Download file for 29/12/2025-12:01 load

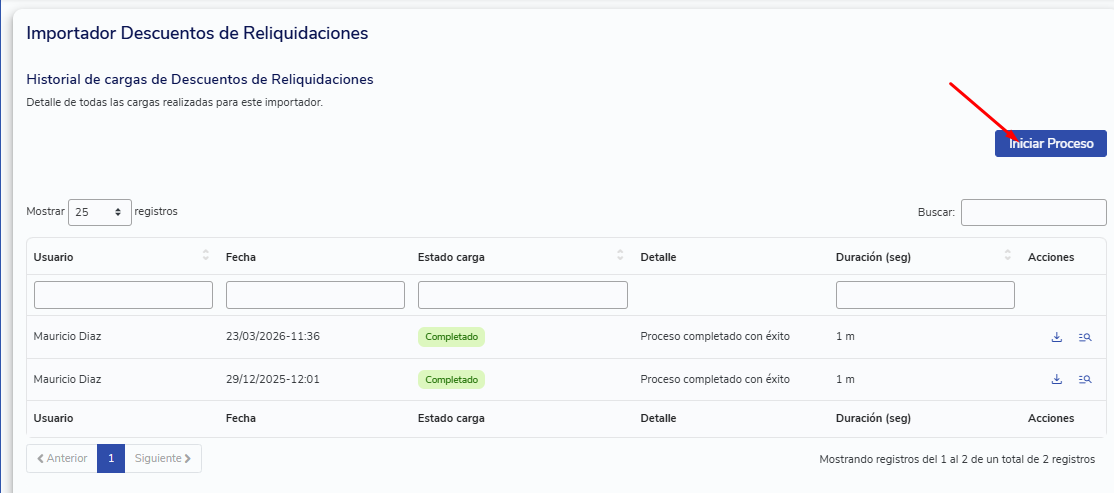click(1056, 379)
